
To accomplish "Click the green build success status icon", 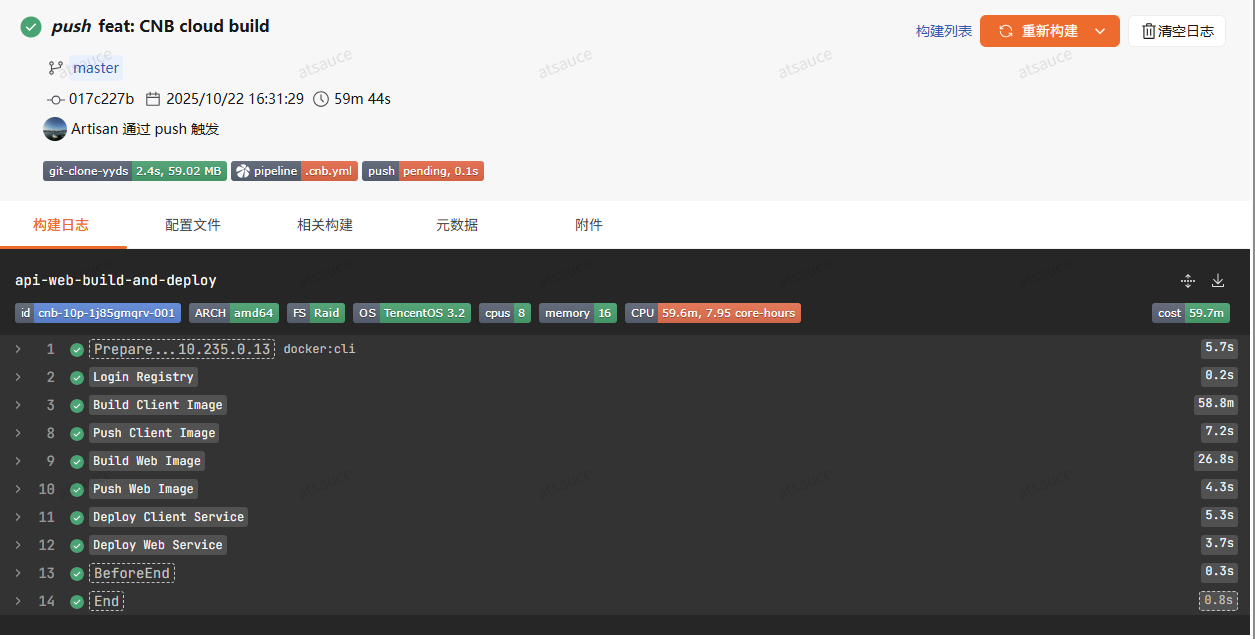I will click(31, 27).
